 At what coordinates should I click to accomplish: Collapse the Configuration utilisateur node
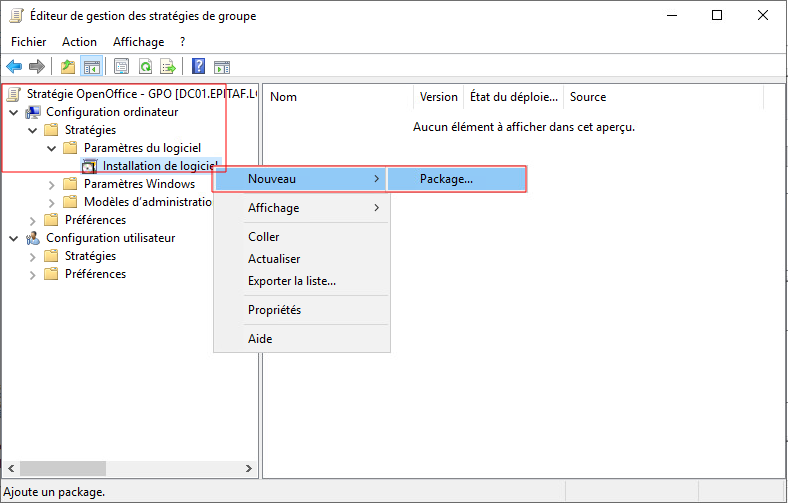click(13, 238)
